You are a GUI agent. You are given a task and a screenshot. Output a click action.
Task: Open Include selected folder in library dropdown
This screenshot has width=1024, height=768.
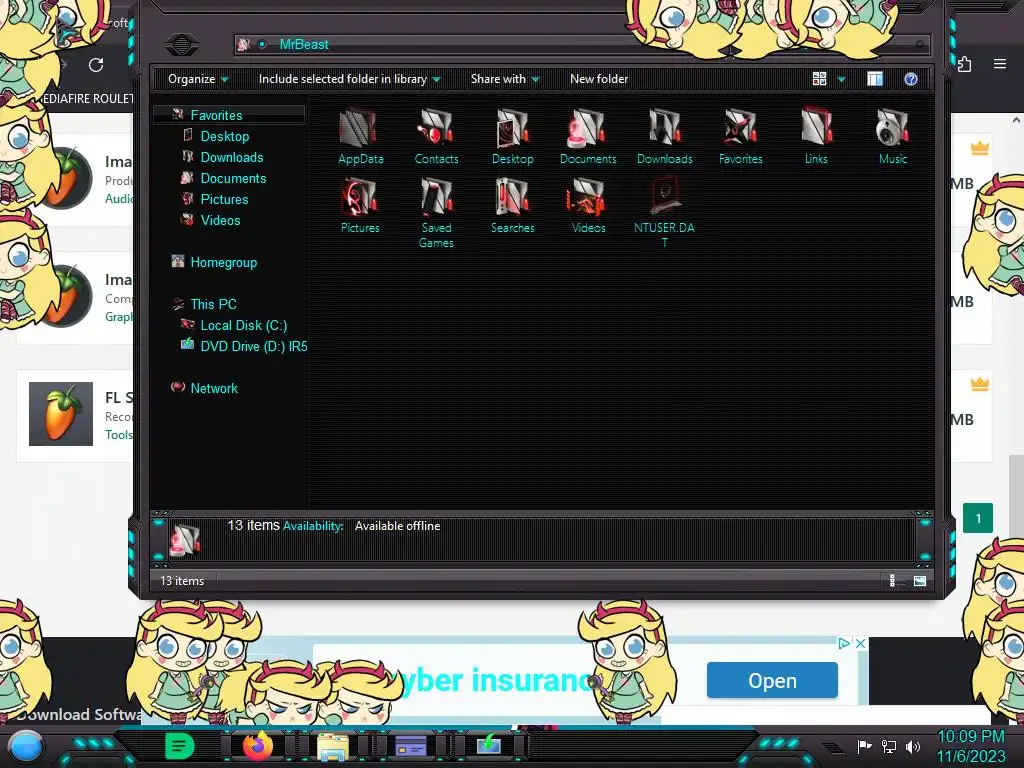tap(349, 79)
